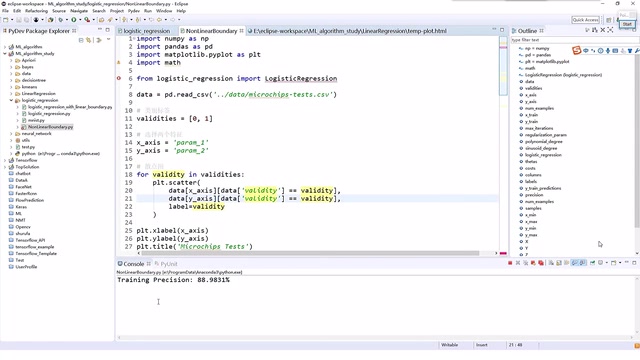Click the External Tools run icon
640x360 pixels.
(x=87, y=20)
